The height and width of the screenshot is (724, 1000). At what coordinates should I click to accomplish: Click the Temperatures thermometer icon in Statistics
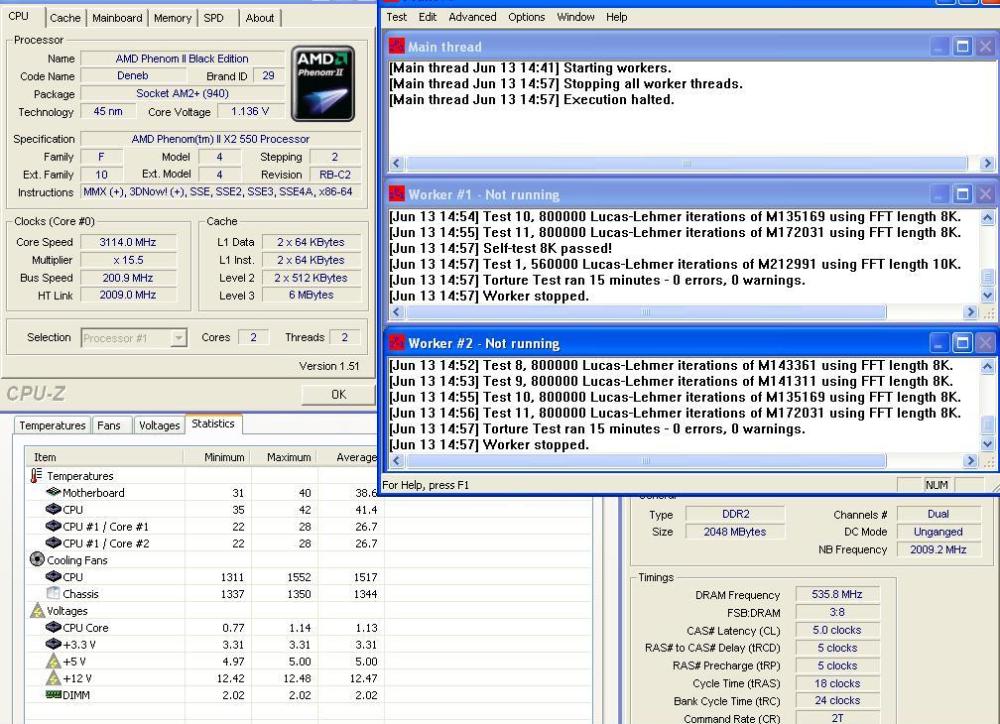click(x=36, y=476)
